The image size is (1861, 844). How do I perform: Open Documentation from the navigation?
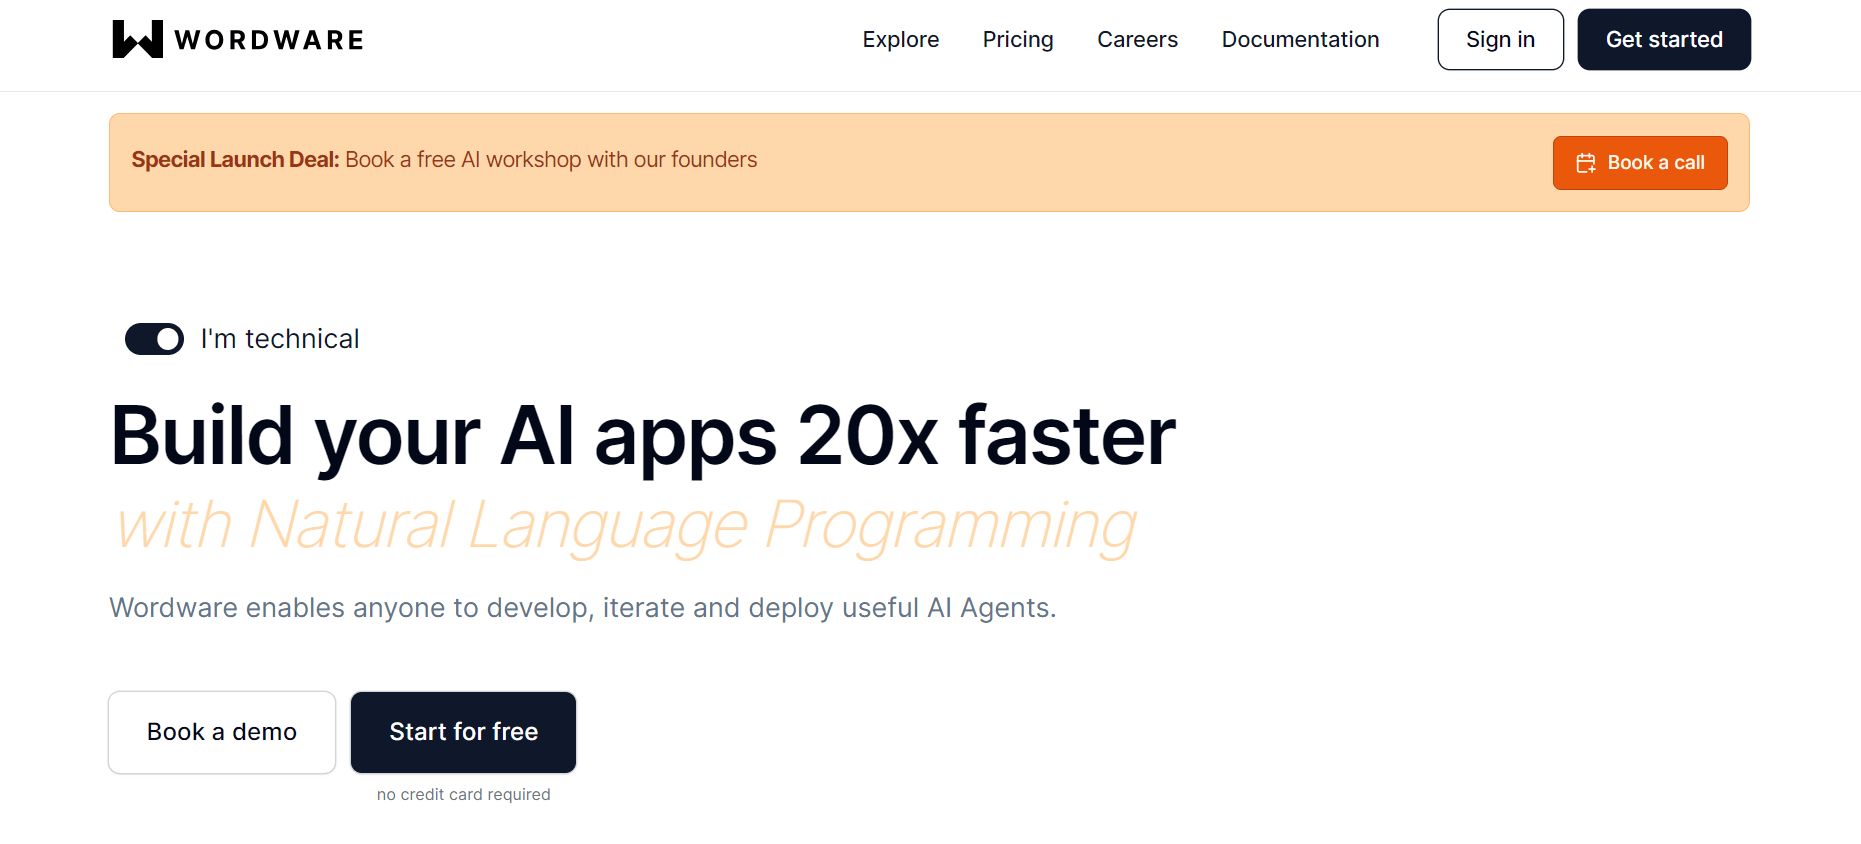[1300, 39]
